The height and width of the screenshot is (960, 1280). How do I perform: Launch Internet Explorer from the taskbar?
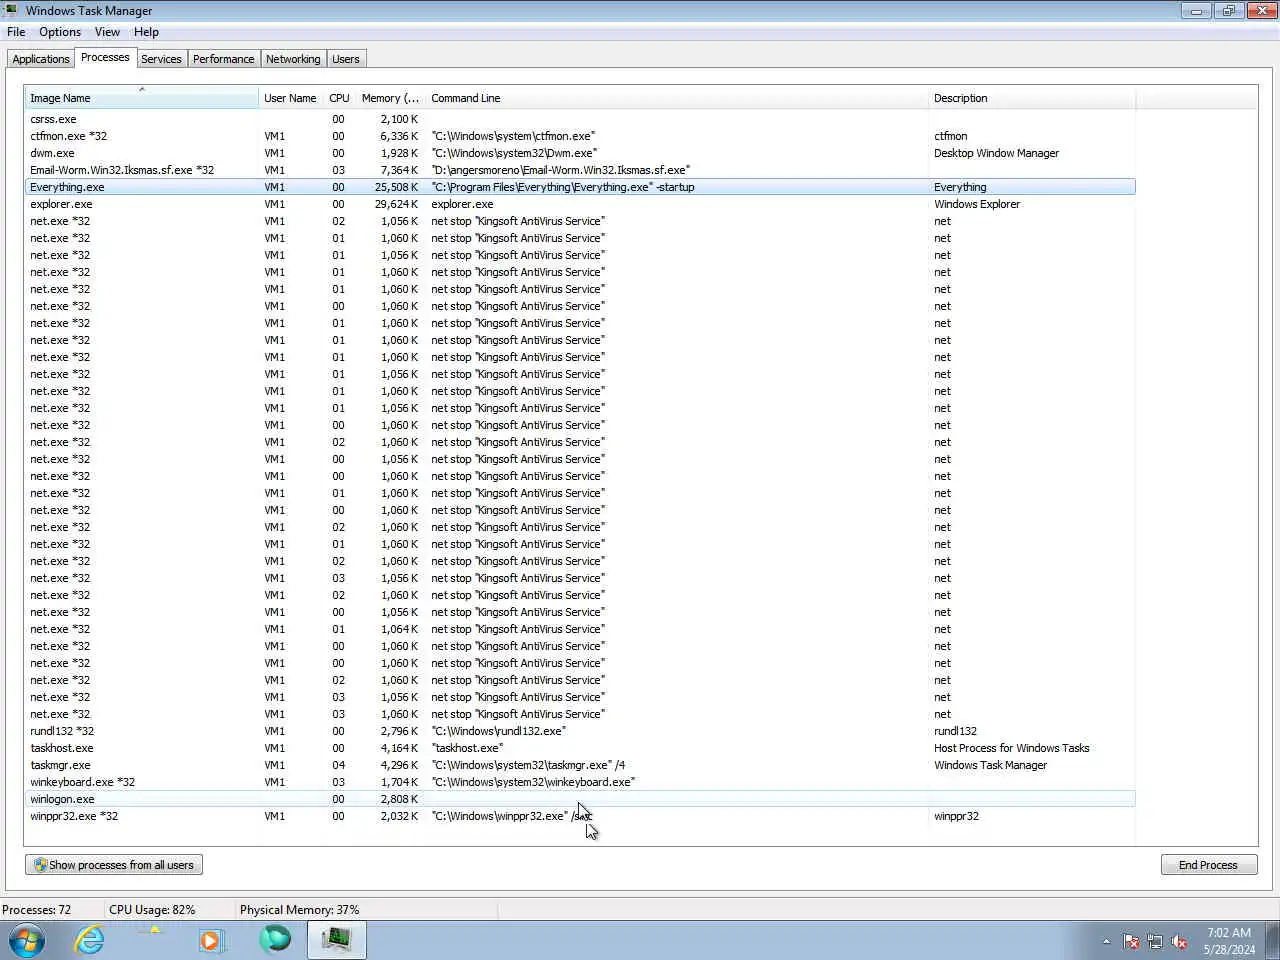[x=90, y=940]
